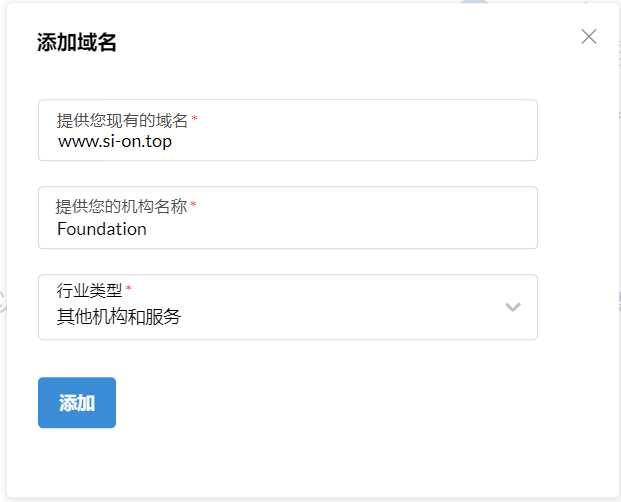This screenshot has width=621, height=502.
Task: Click the blue 添加 button
Action: click(x=77, y=402)
